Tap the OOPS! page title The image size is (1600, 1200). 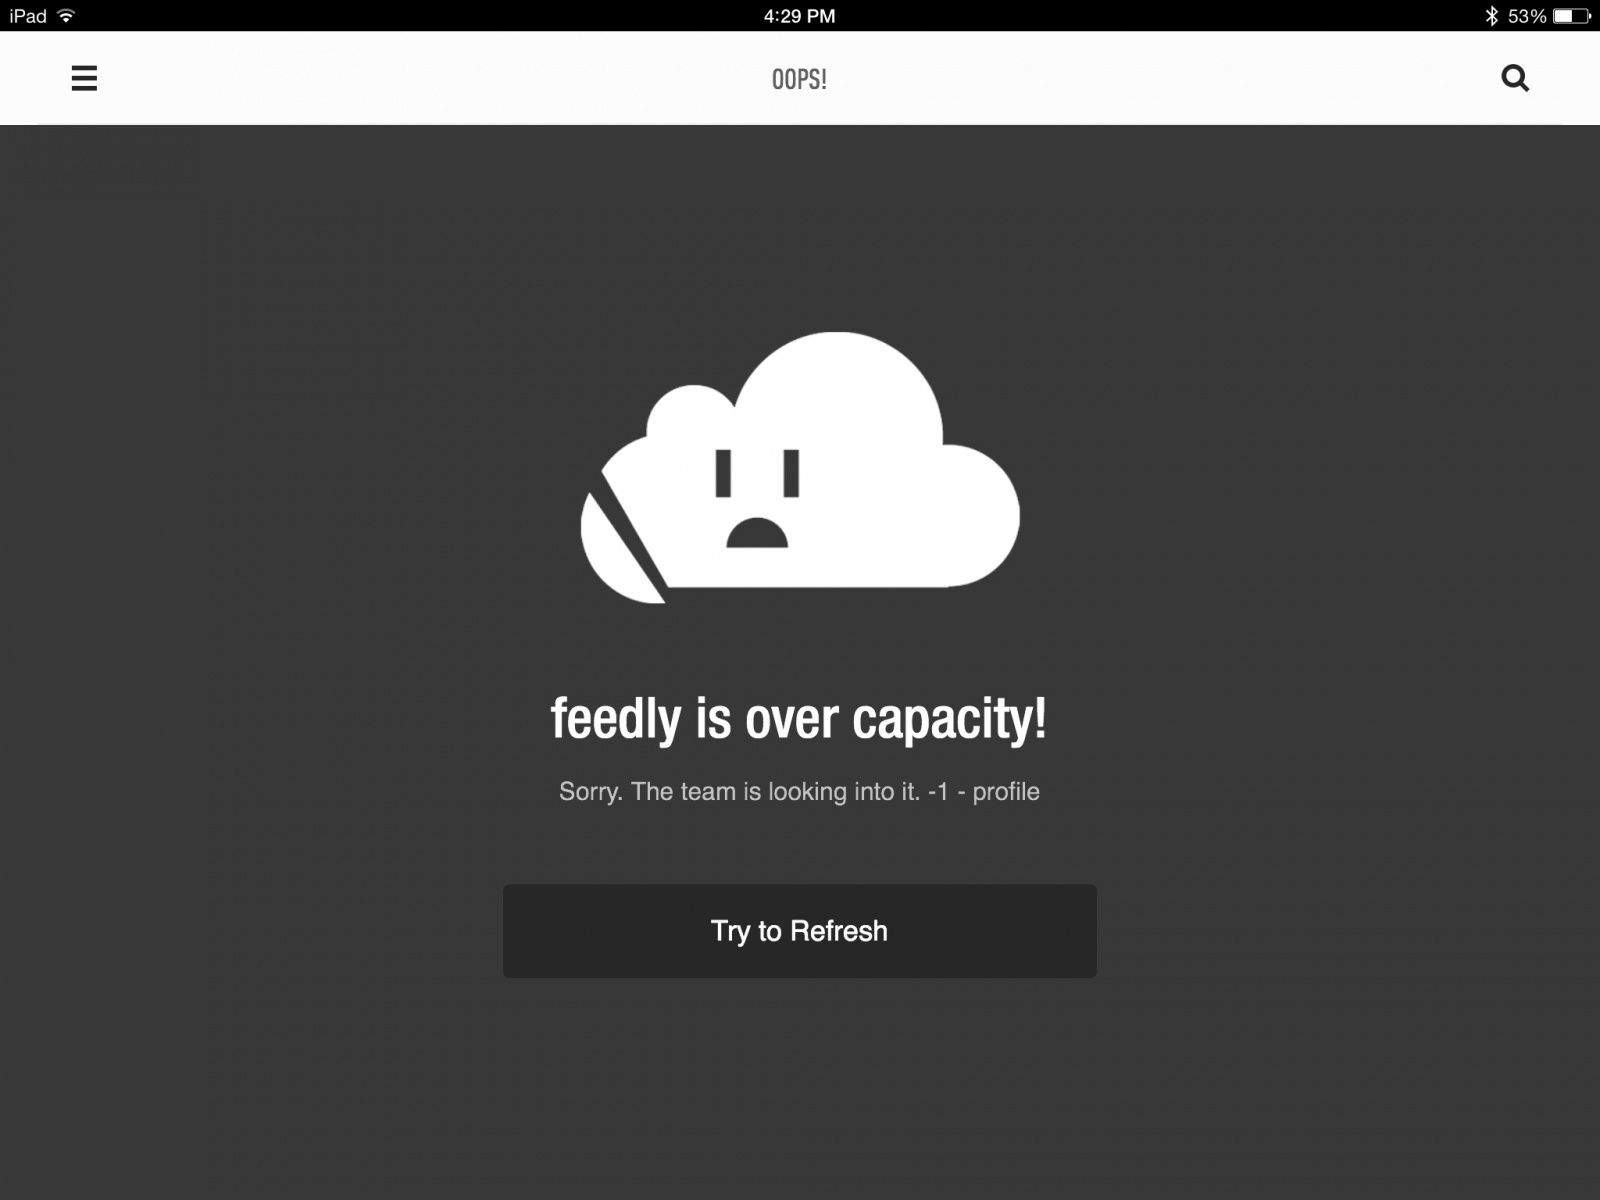(x=799, y=79)
